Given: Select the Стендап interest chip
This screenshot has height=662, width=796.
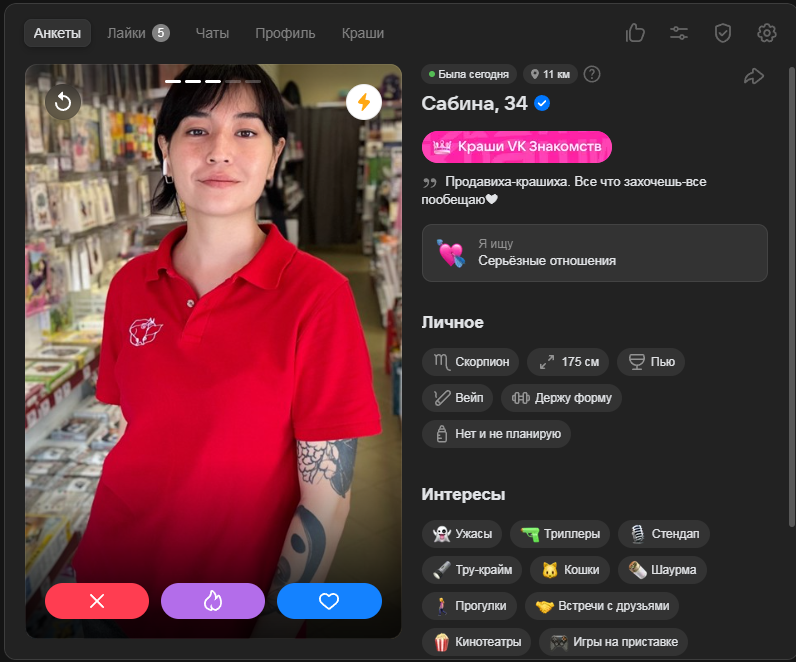Looking at the screenshot, I should point(664,534).
